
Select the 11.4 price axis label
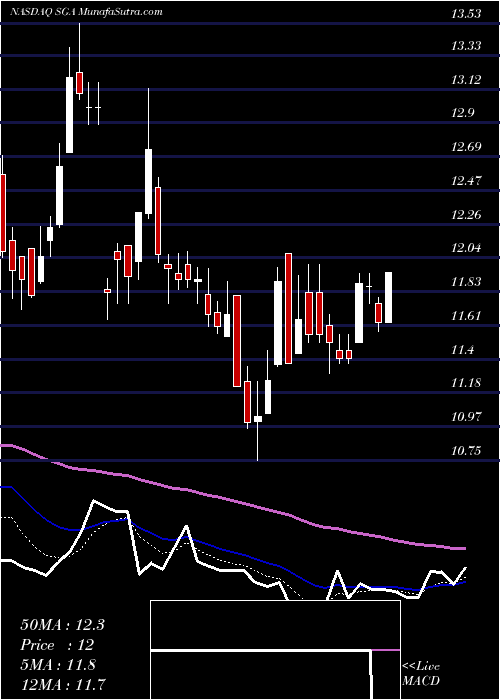point(464,350)
